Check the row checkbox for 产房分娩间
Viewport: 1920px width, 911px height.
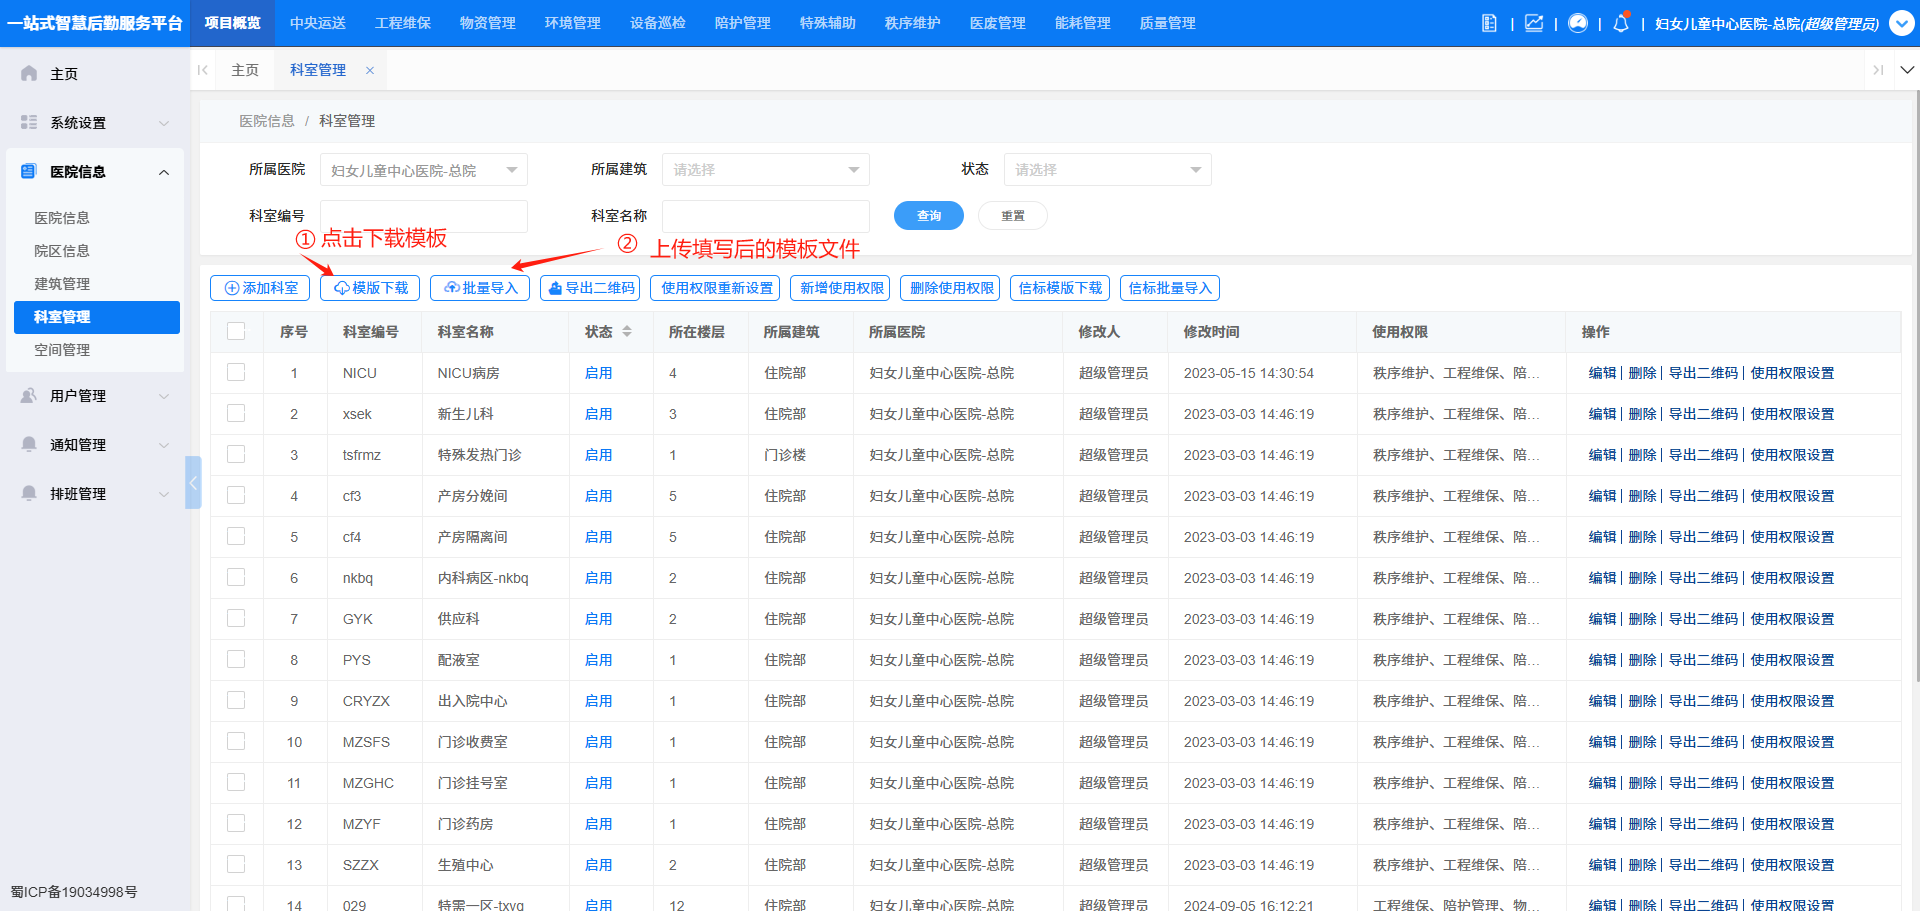236,495
